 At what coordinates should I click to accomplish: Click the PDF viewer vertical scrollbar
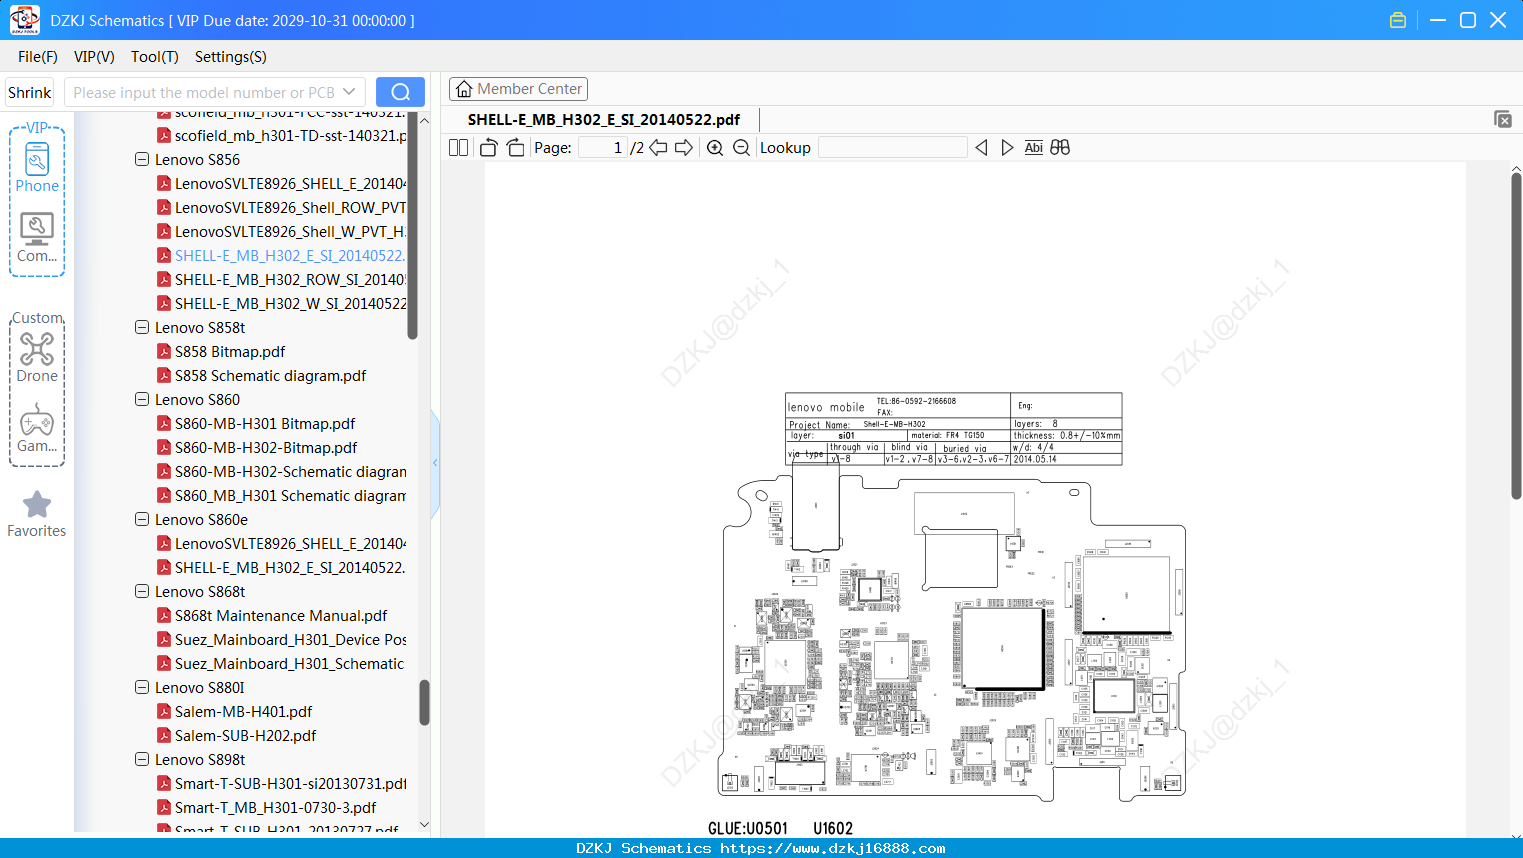pyautogui.click(x=1516, y=336)
